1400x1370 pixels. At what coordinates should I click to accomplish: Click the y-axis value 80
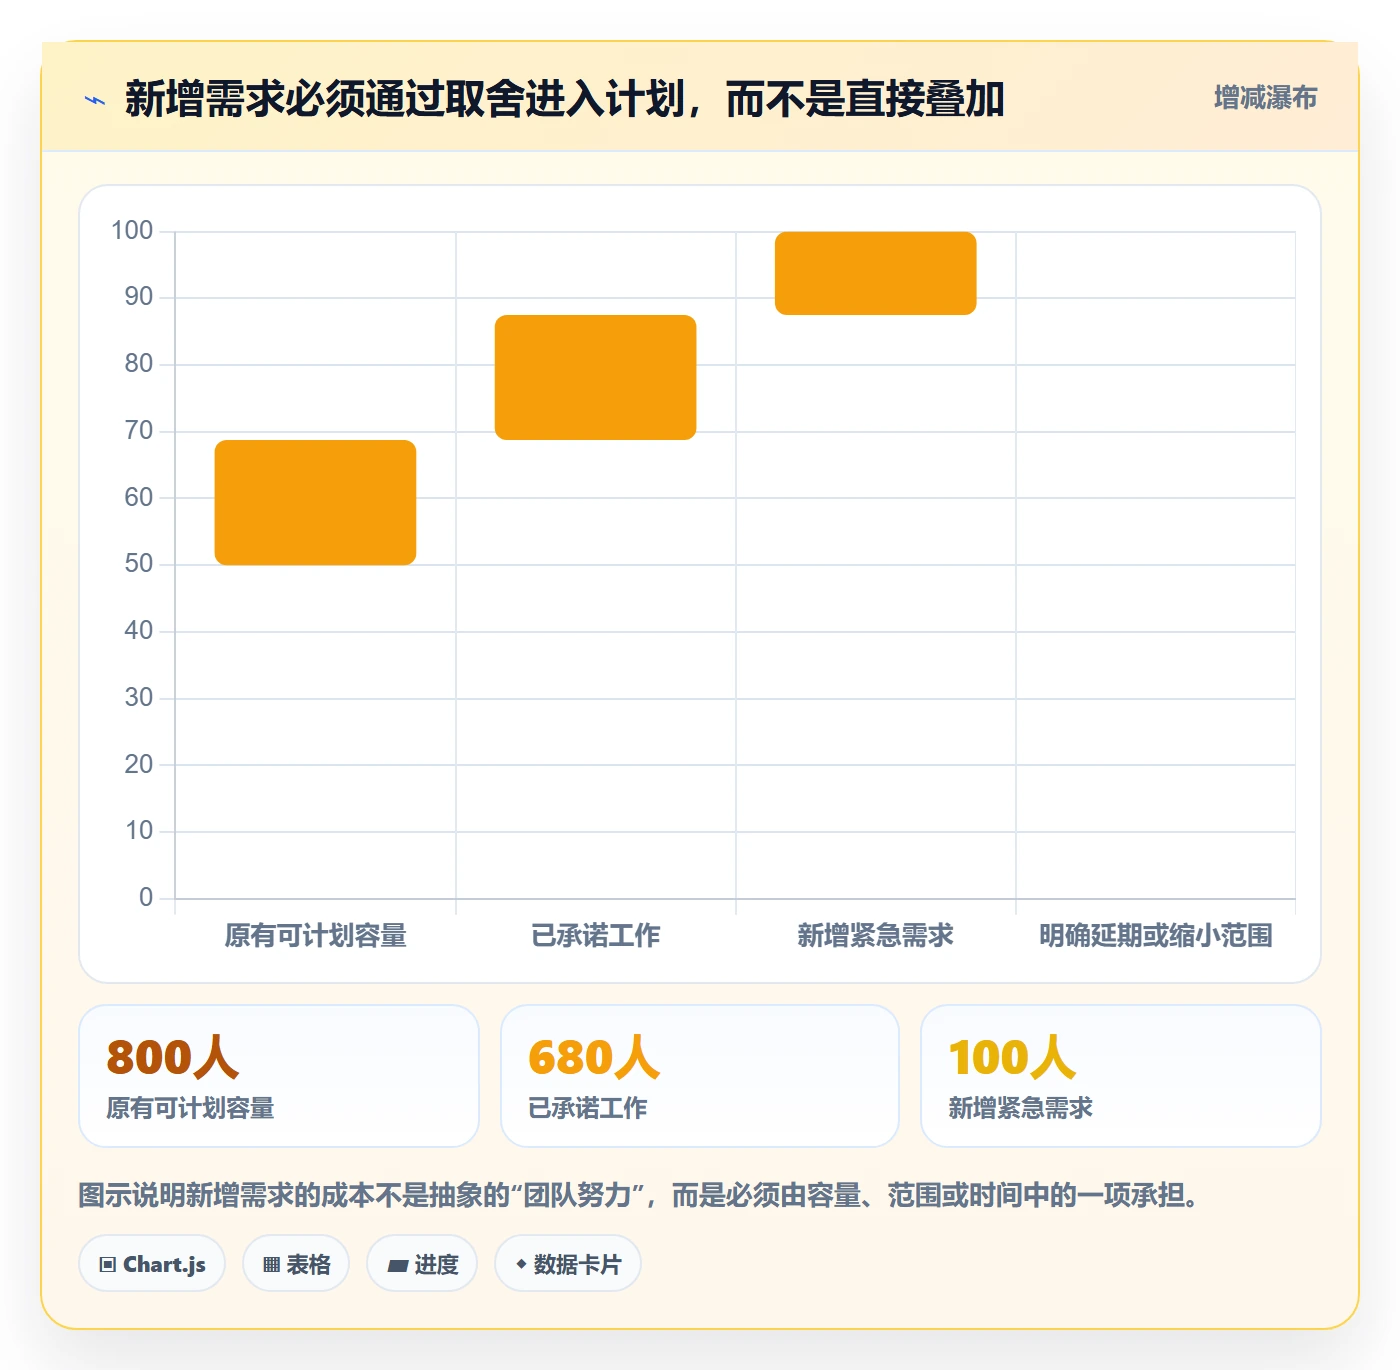(139, 364)
